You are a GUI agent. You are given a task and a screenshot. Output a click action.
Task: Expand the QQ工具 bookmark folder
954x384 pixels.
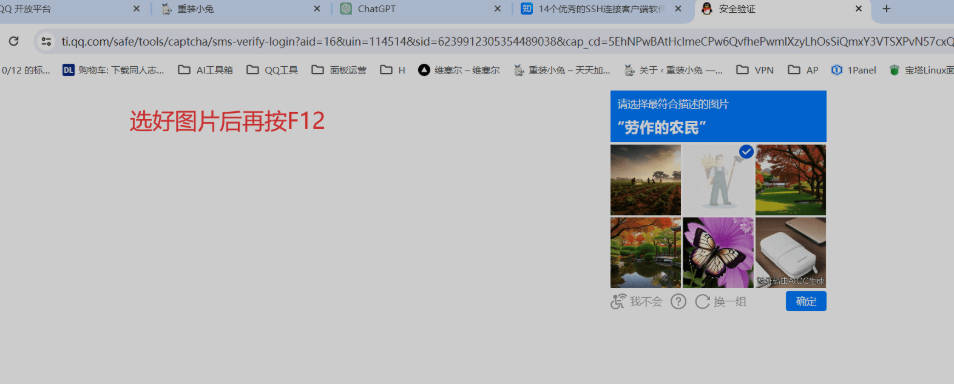tap(272, 70)
